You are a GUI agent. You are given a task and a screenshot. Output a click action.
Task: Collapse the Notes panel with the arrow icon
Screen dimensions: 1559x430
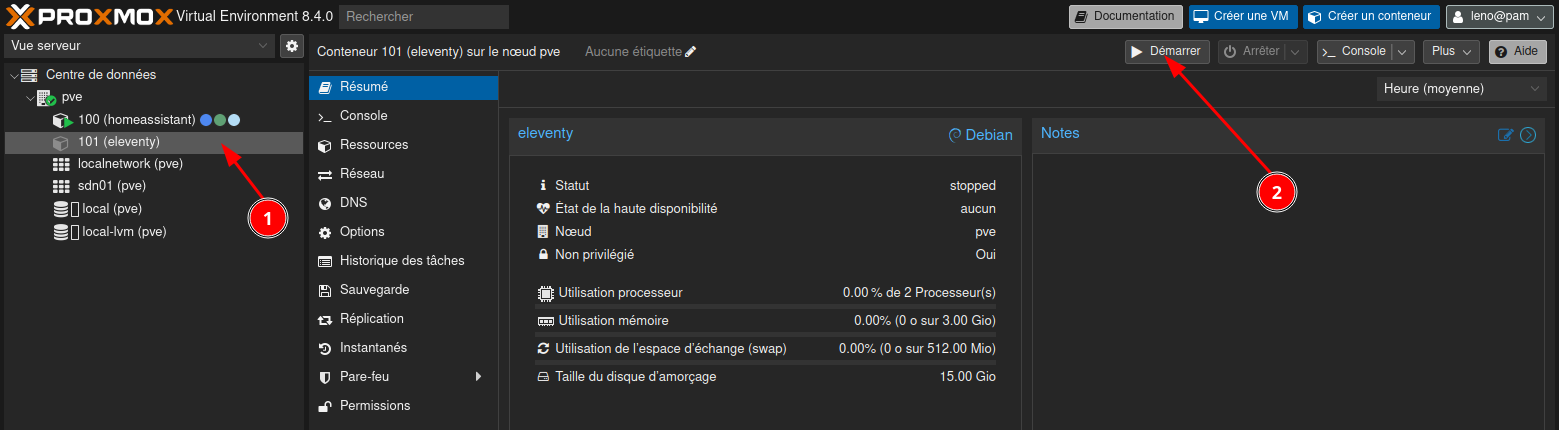click(x=1528, y=135)
